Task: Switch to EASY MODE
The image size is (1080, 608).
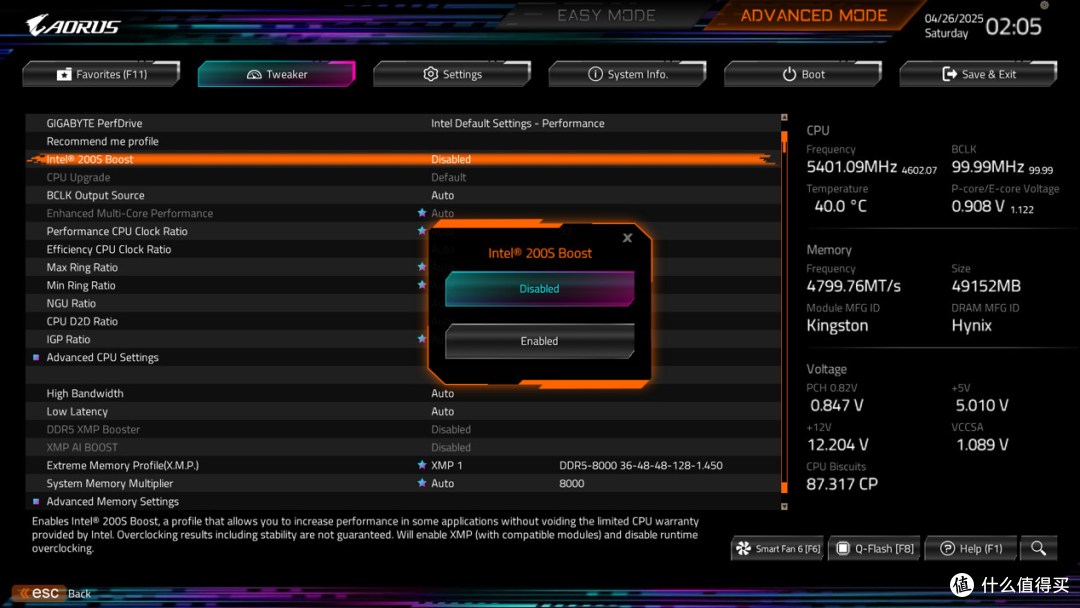Action: pyautogui.click(x=606, y=15)
